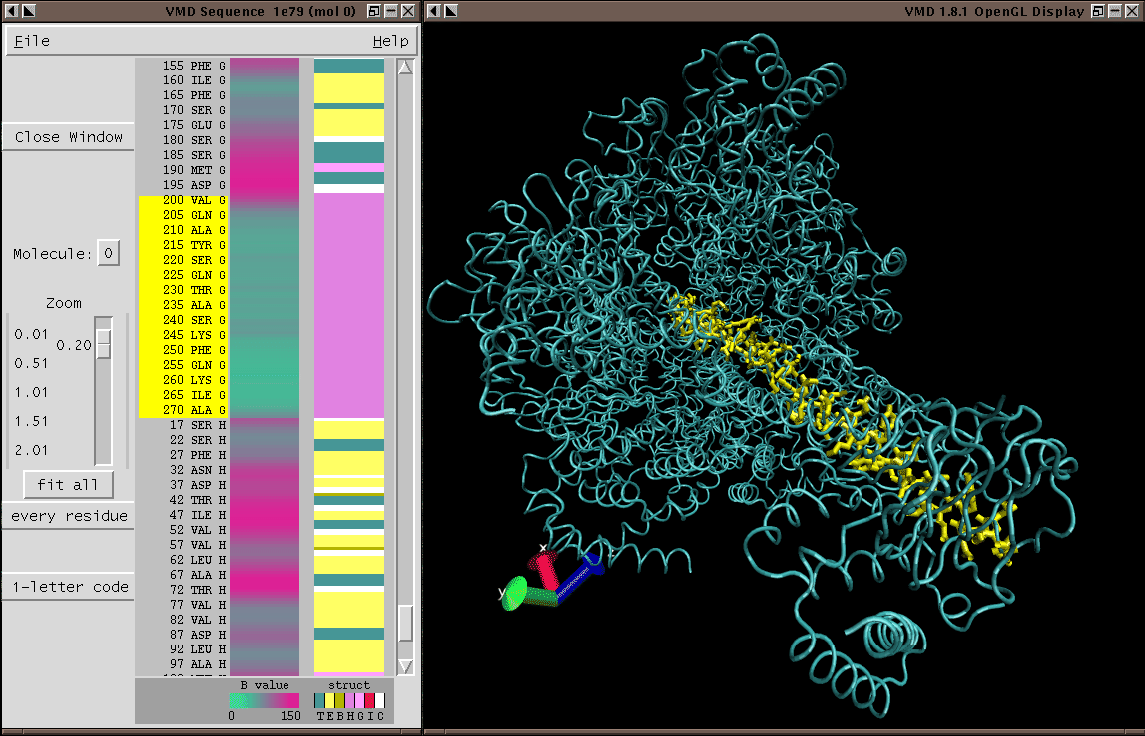Click the teal T struct legend swatch

click(320, 700)
